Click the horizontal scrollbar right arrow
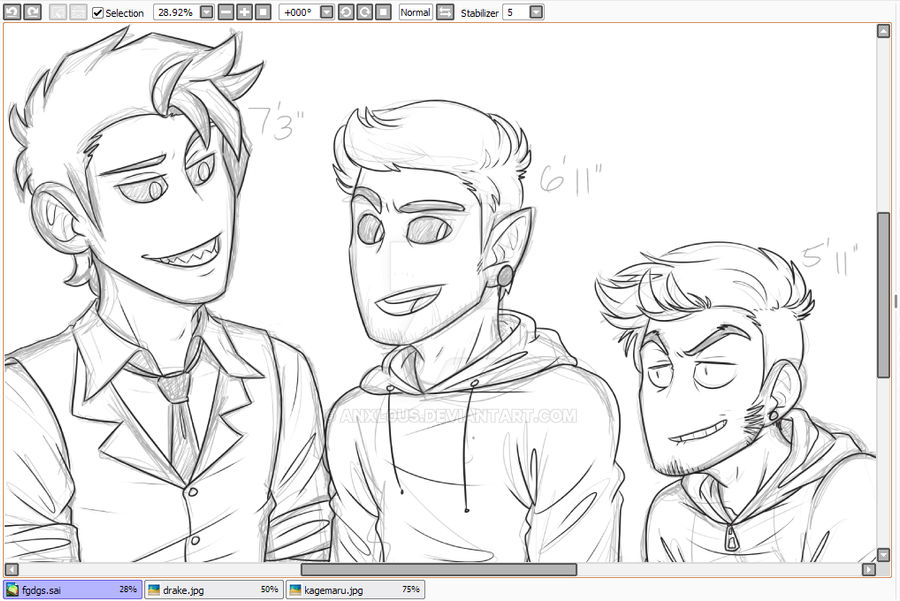The image size is (900, 601). click(x=869, y=569)
